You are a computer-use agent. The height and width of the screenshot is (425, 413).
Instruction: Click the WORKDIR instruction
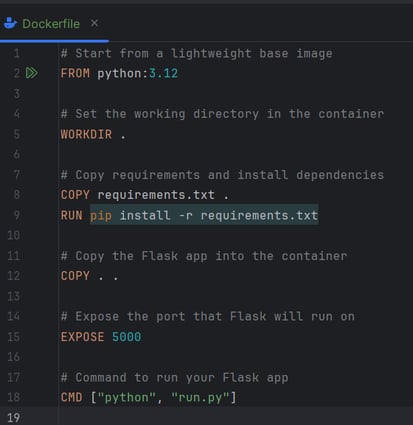(x=86, y=134)
